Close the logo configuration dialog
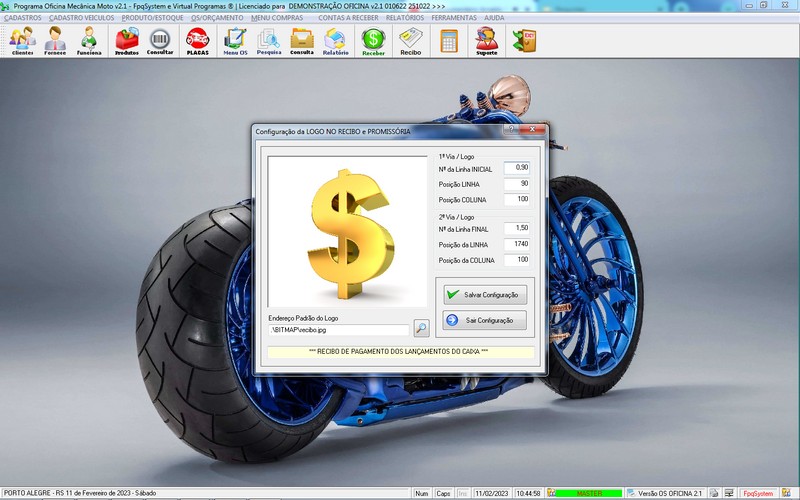This screenshot has width=800, height=500. 532,129
